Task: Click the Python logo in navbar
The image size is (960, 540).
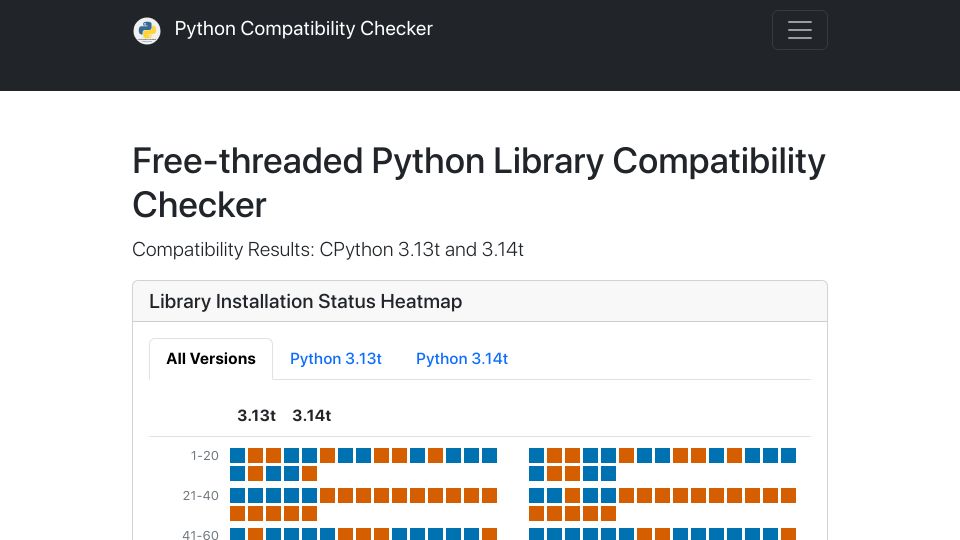Action: click(147, 30)
